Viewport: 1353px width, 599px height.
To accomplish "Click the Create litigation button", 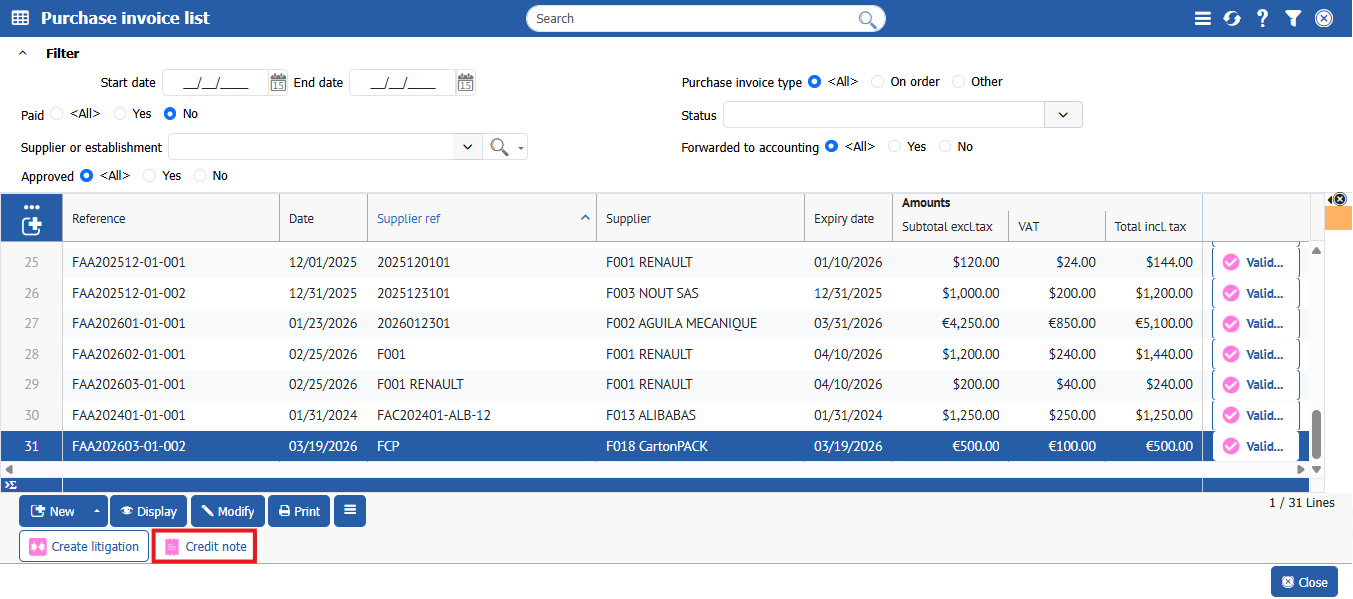I will [x=84, y=547].
